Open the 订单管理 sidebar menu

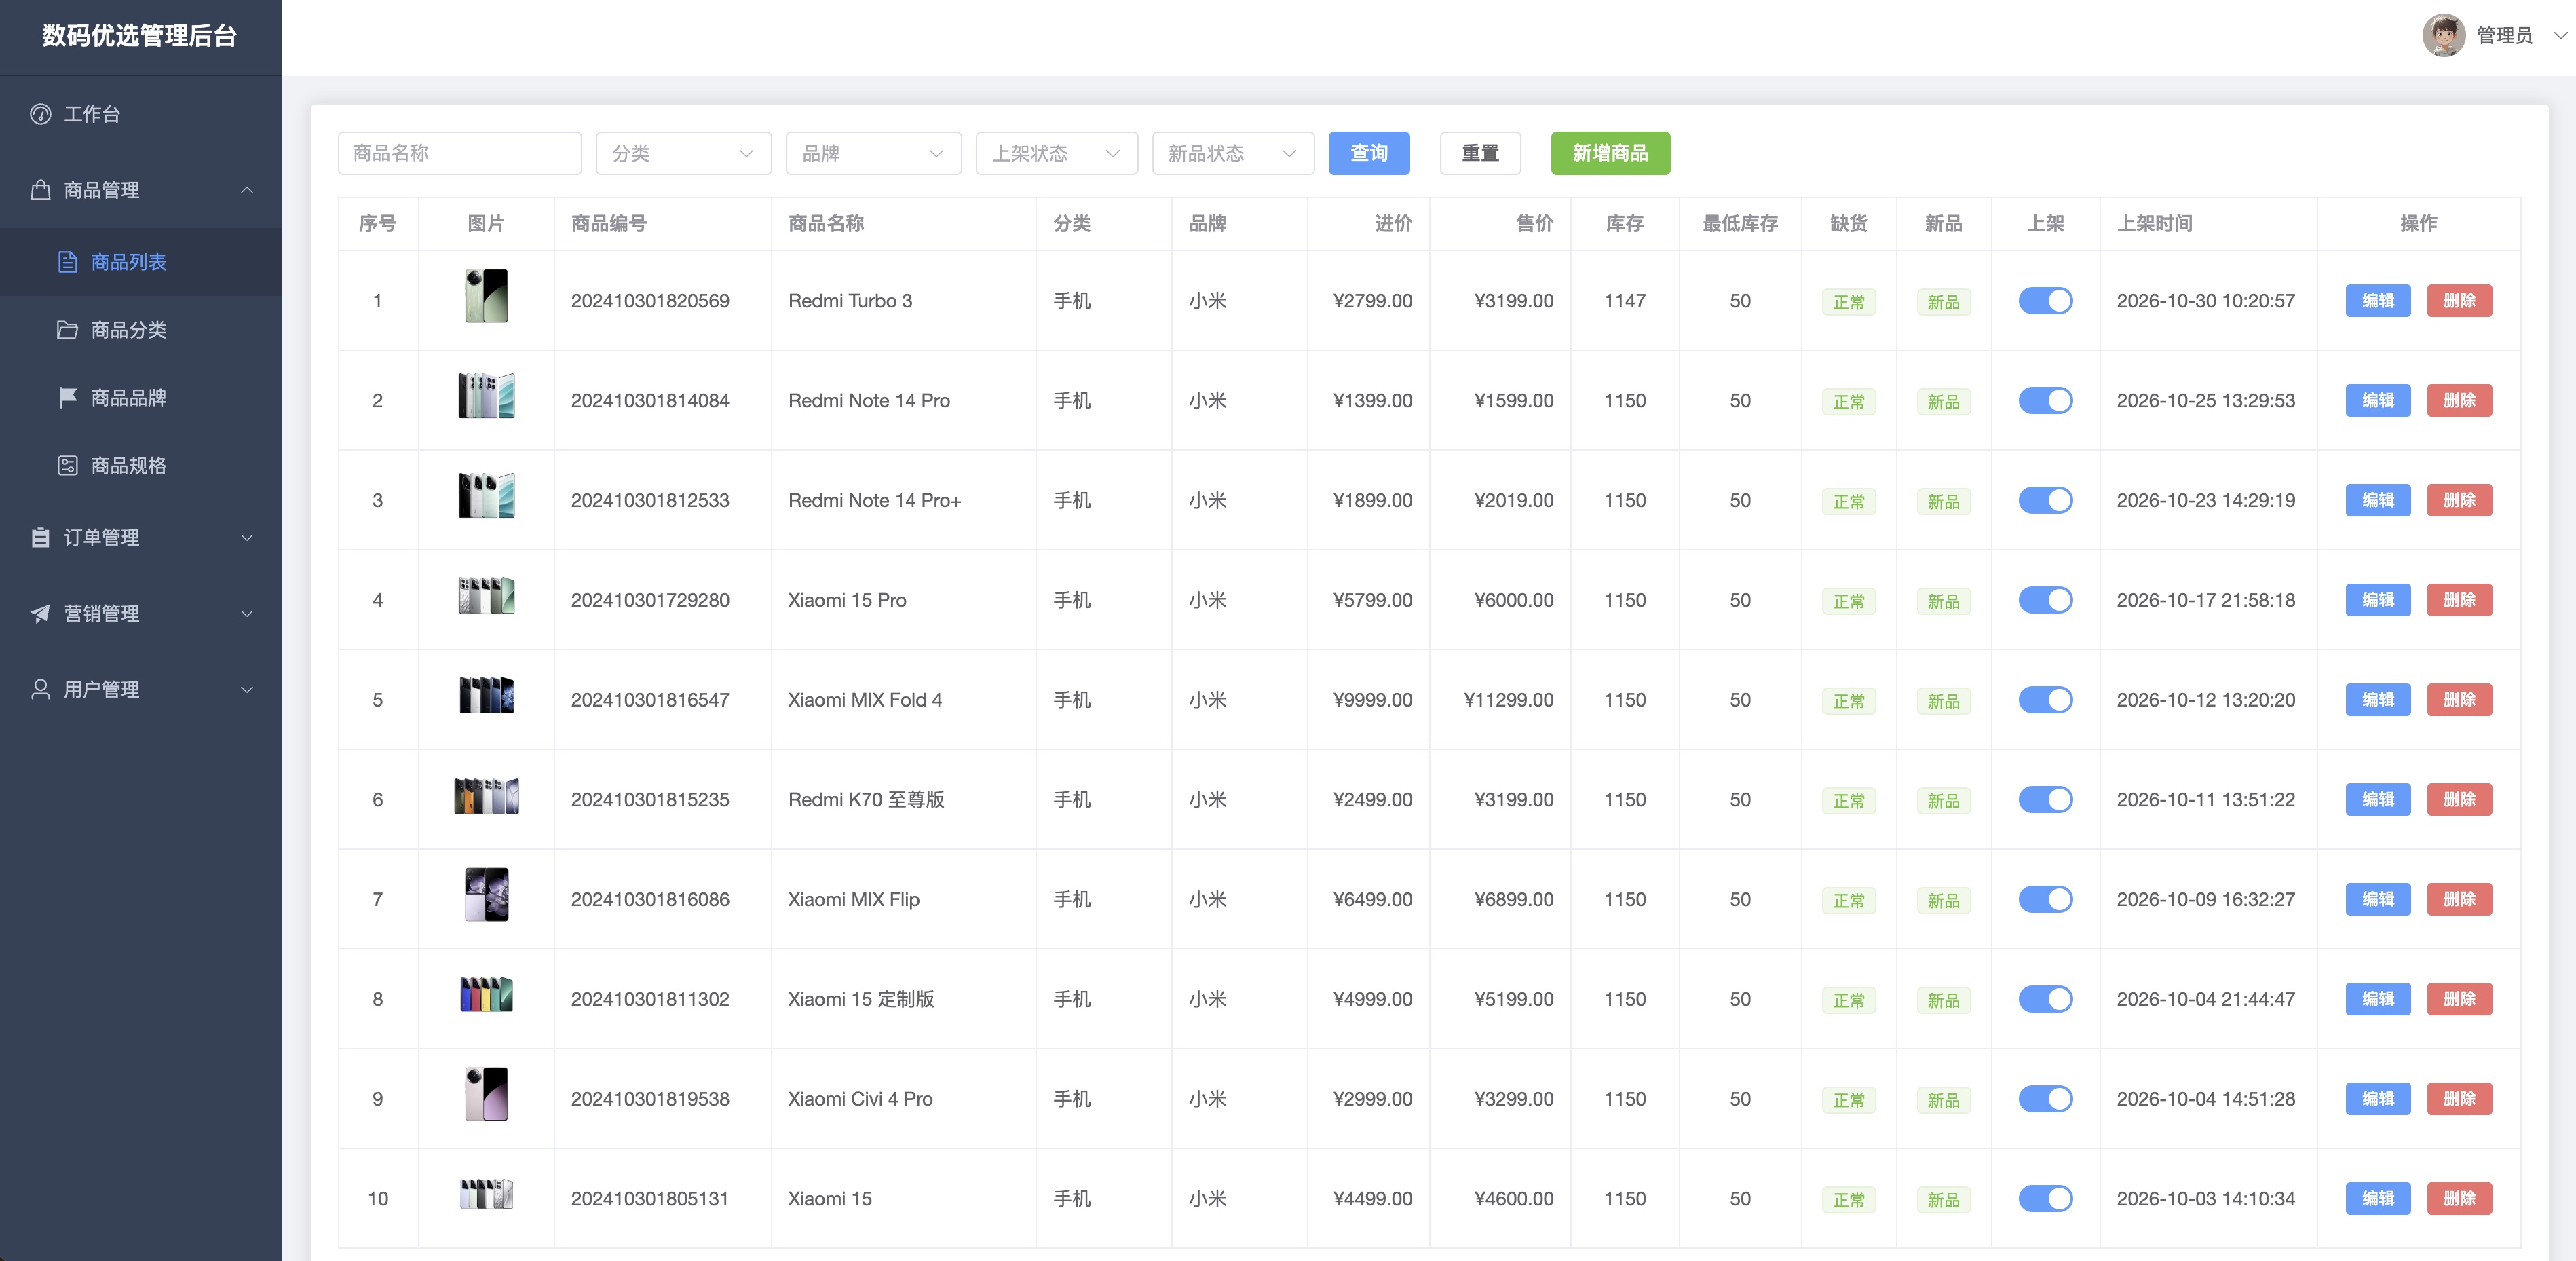(x=141, y=538)
